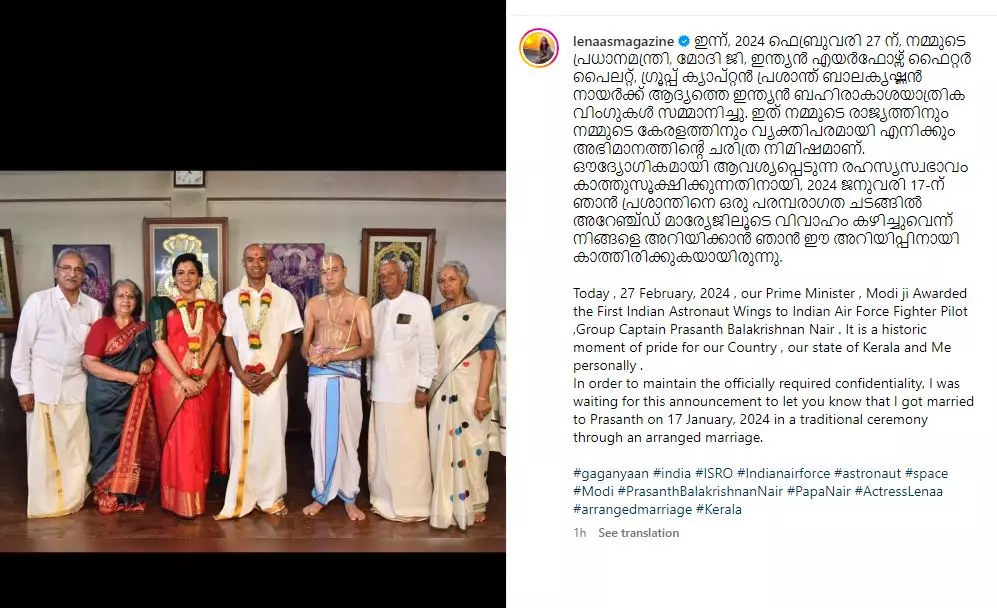Open the #Indianairforce hashtag
The image size is (997, 608).
pos(783,473)
